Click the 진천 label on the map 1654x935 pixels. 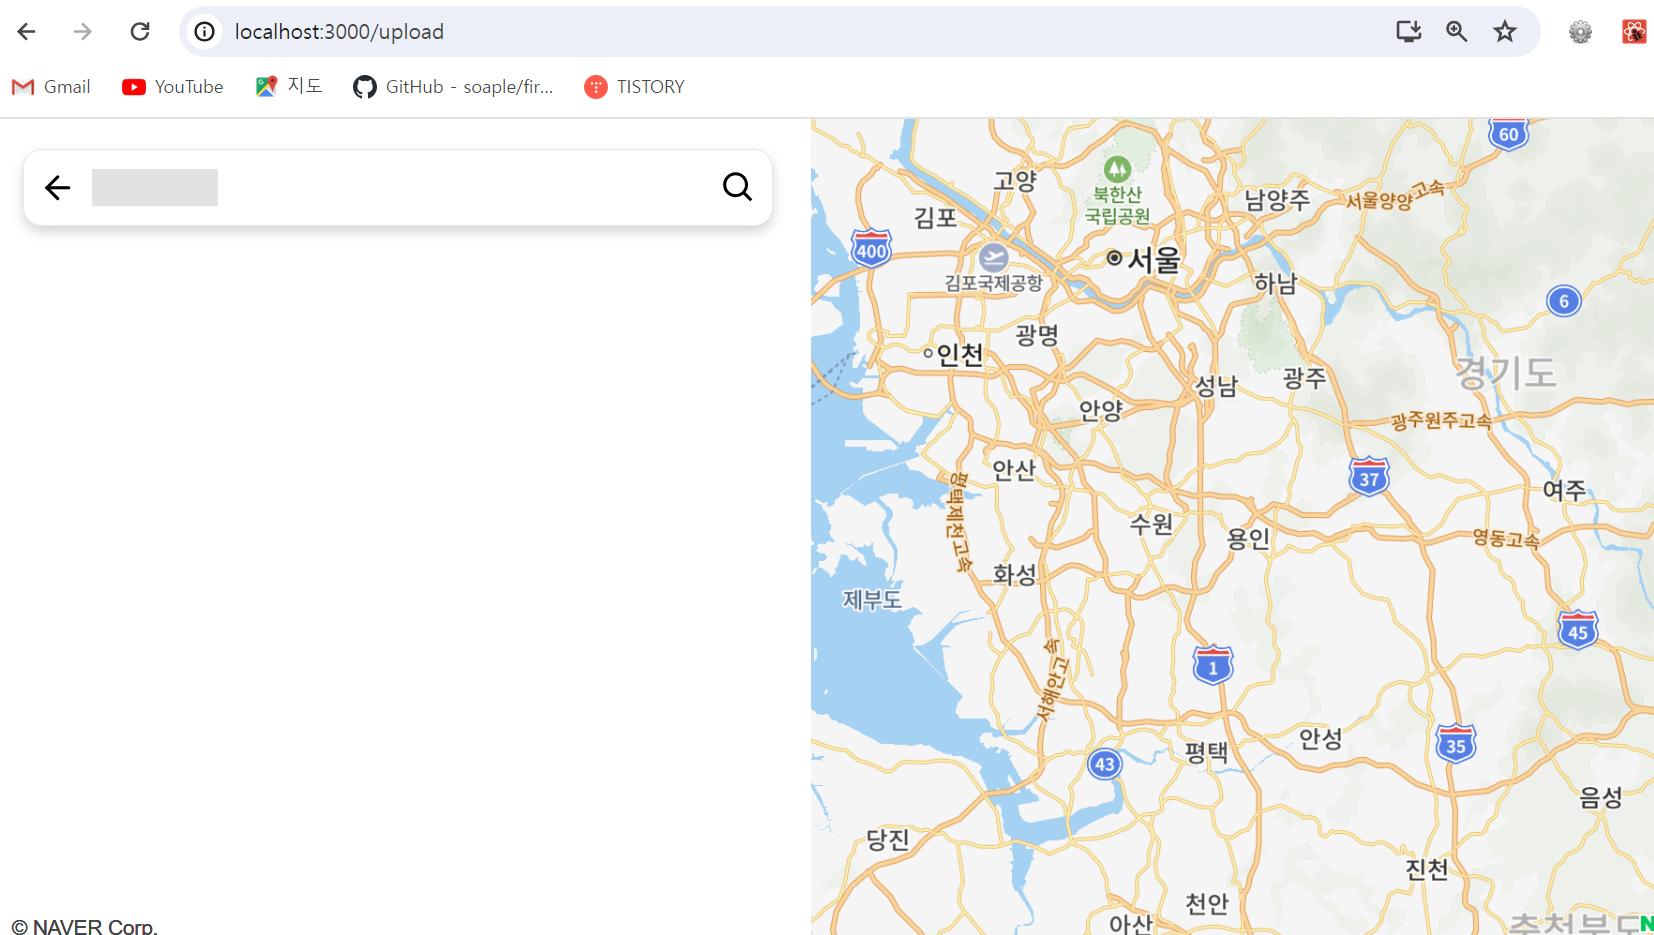pyautogui.click(x=1427, y=870)
